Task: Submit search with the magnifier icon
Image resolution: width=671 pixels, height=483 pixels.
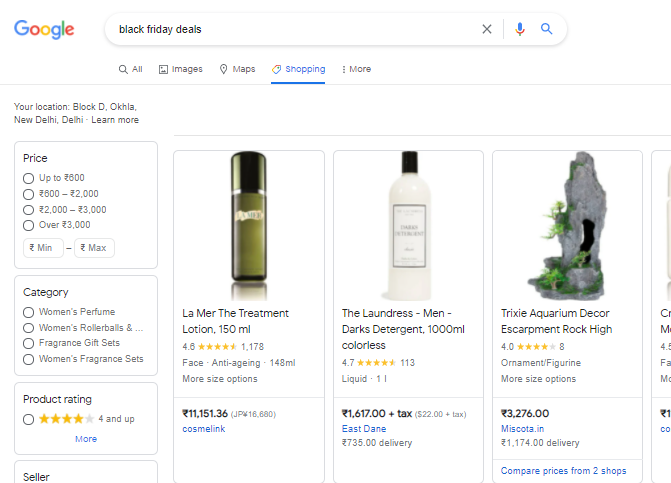Action: point(546,29)
